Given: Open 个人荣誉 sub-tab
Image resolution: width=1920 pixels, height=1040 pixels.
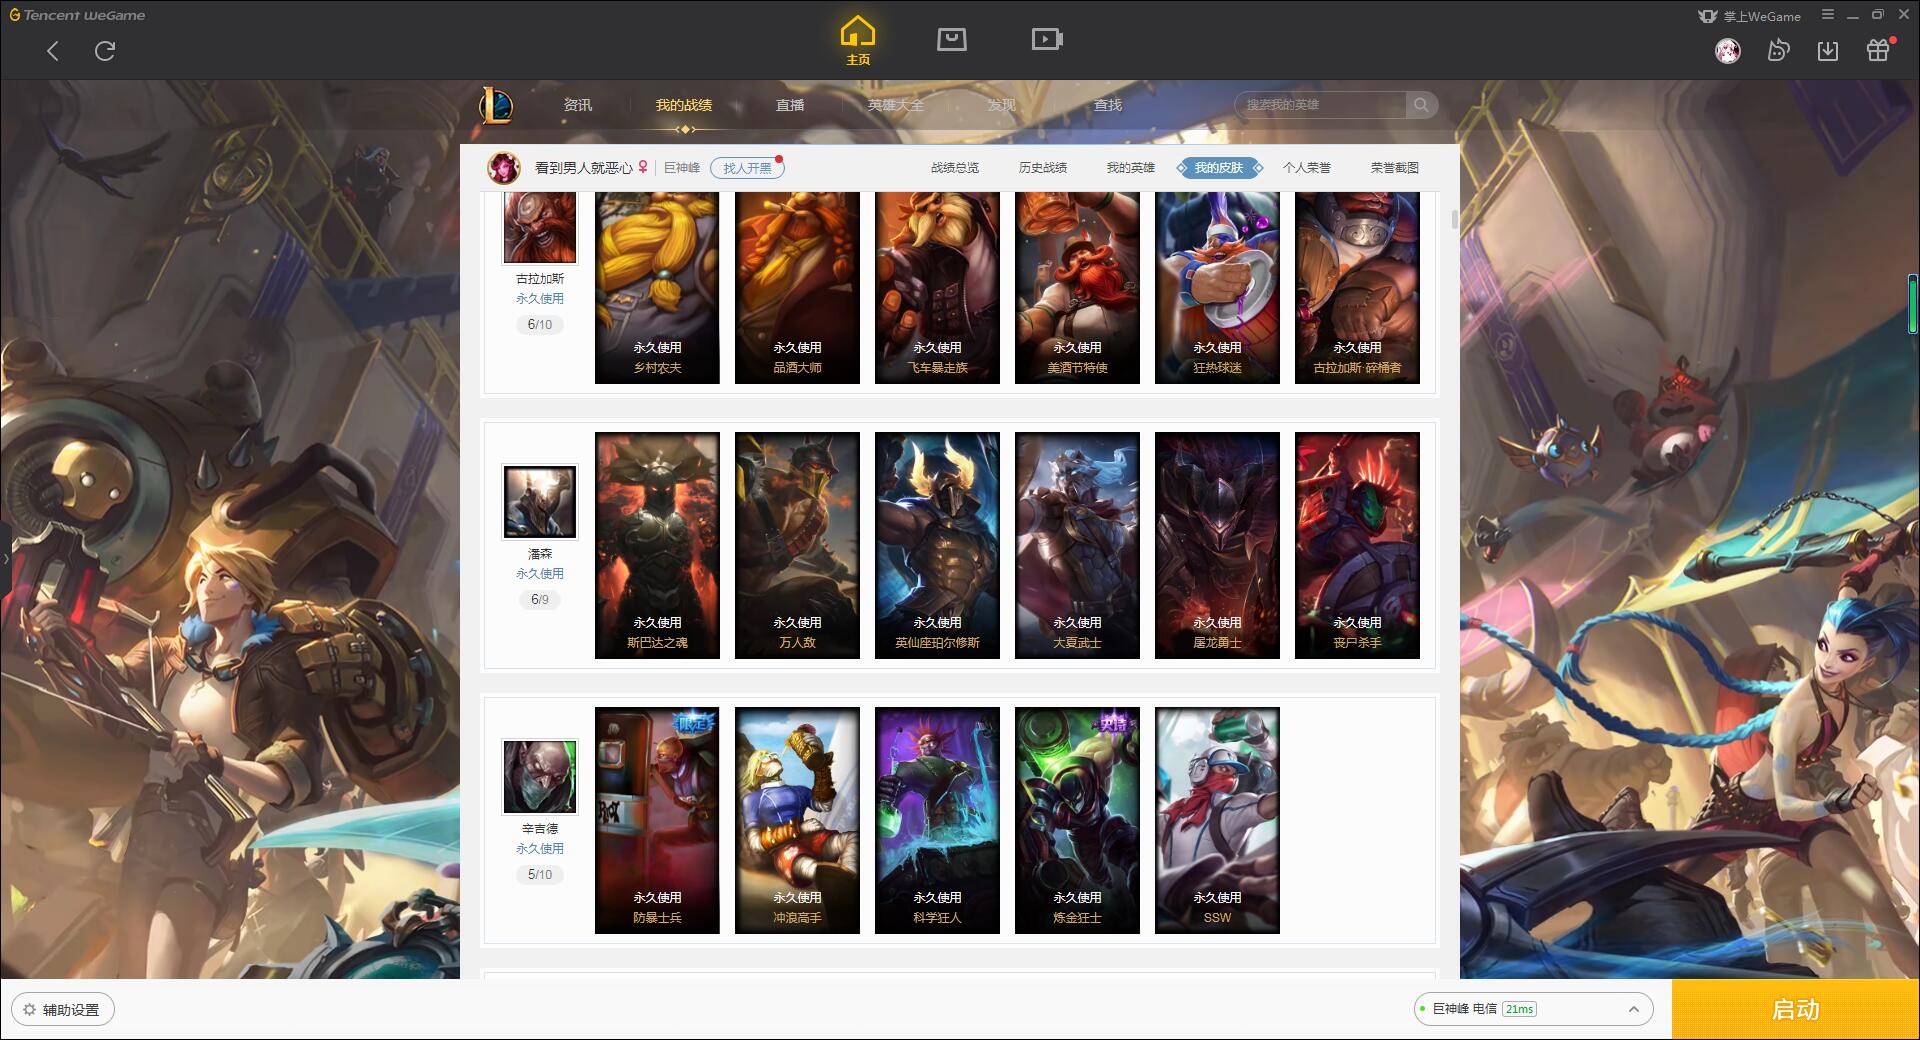Looking at the screenshot, I should [x=1307, y=168].
